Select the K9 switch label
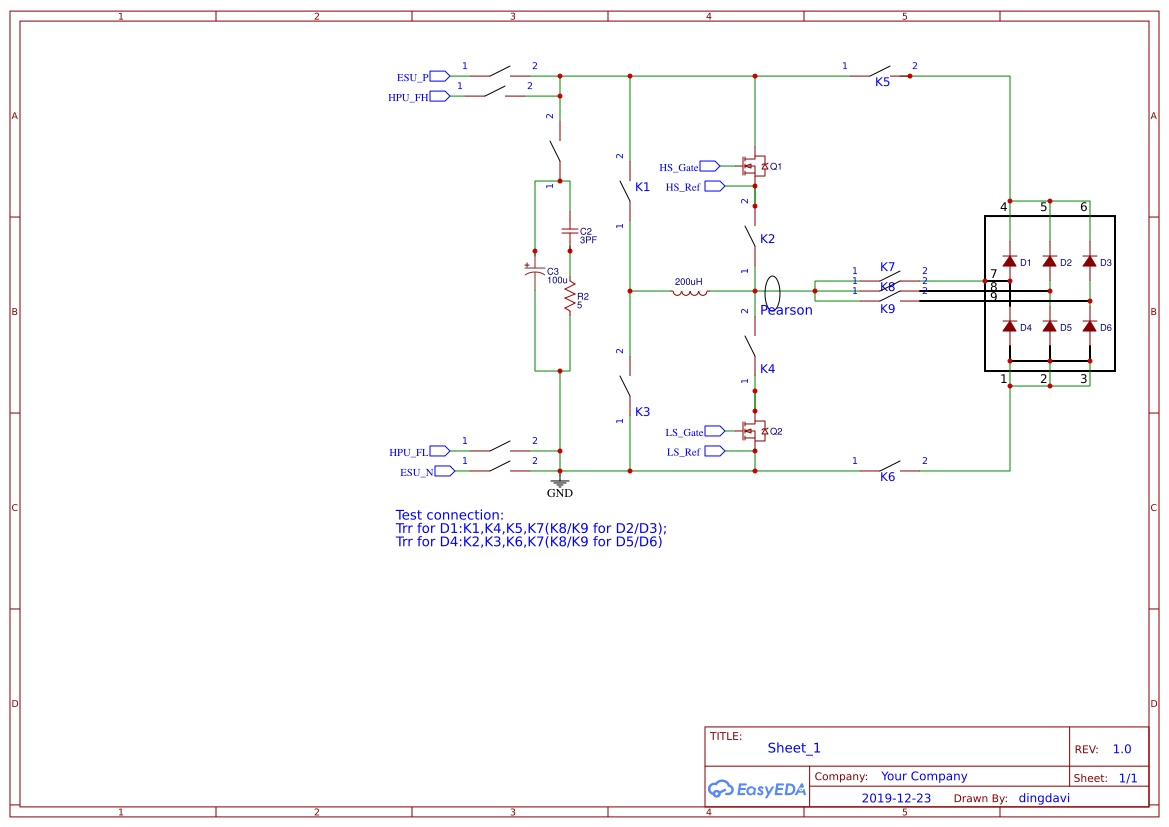 pyautogui.click(x=887, y=309)
